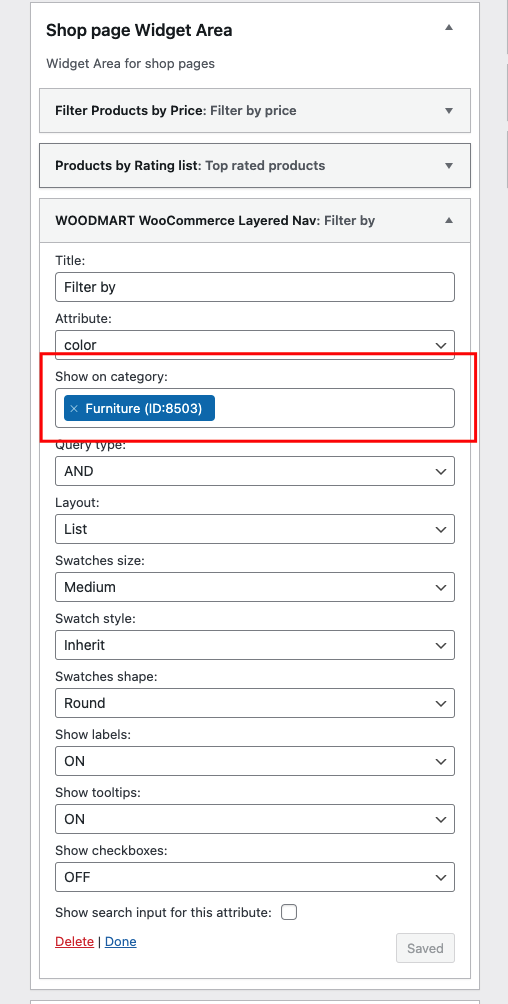Toggle Show search input for this attribute checkbox

tap(289, 912)
